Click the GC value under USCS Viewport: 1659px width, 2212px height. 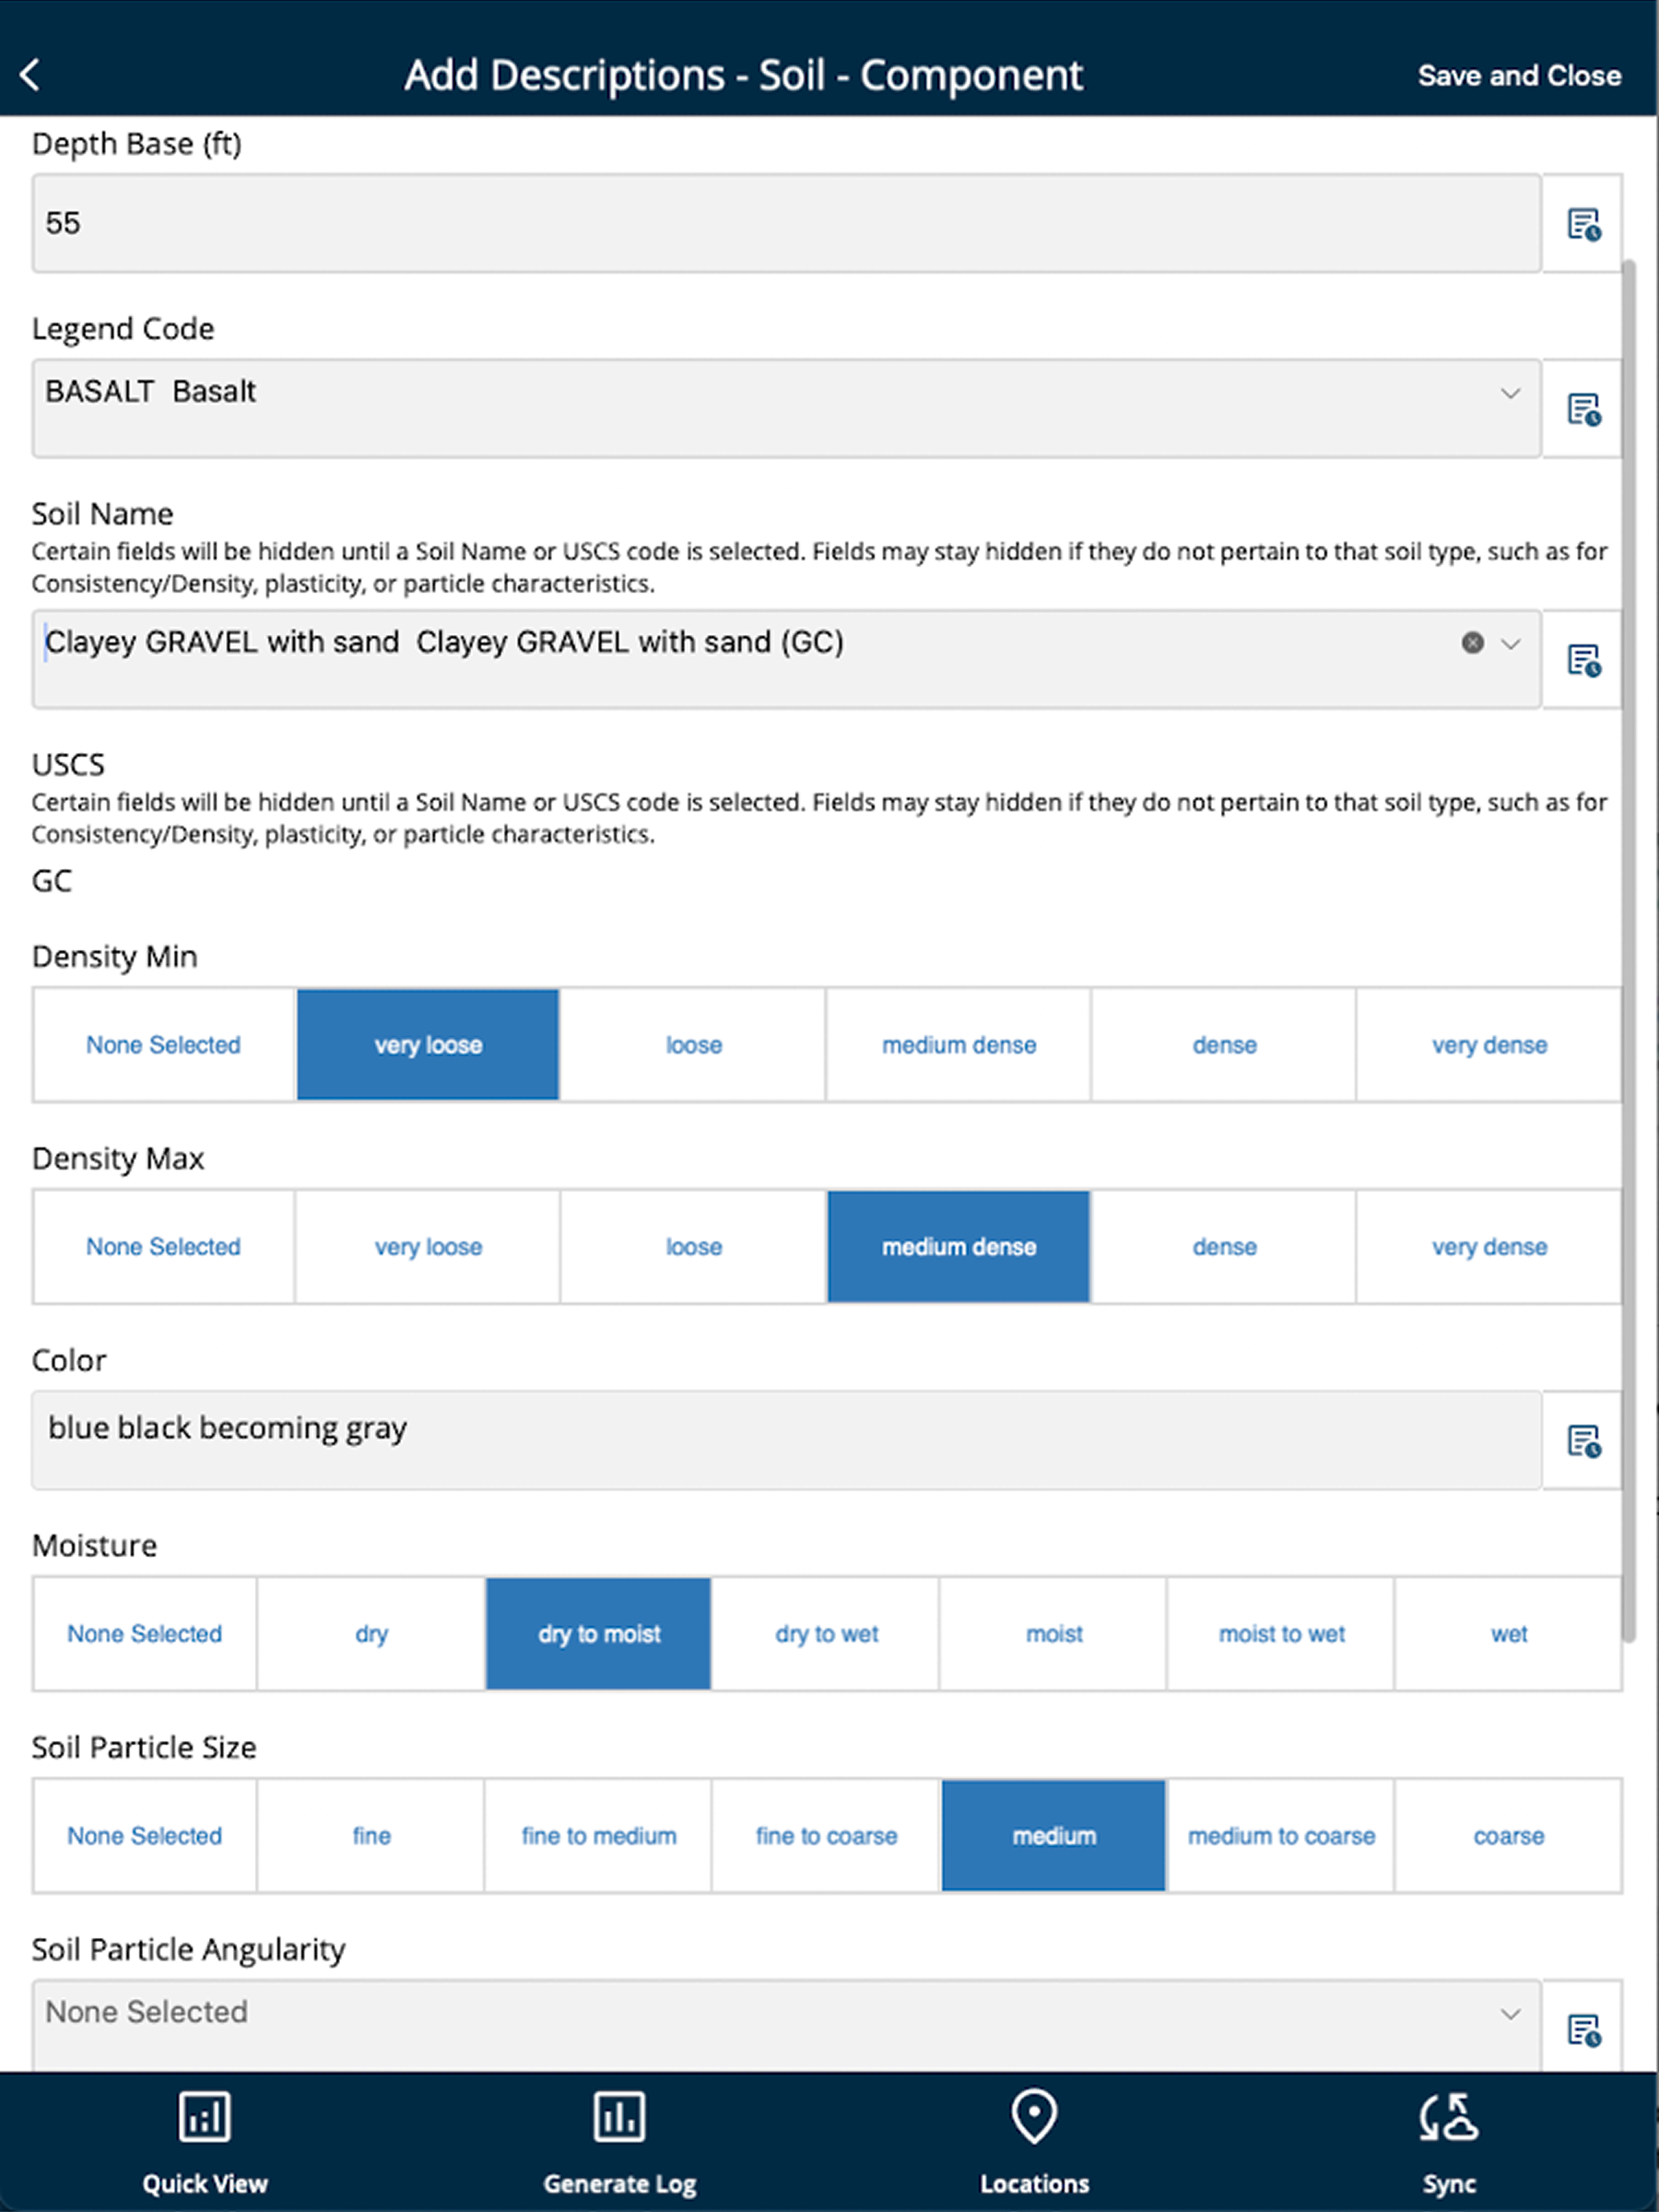point(52,881)
